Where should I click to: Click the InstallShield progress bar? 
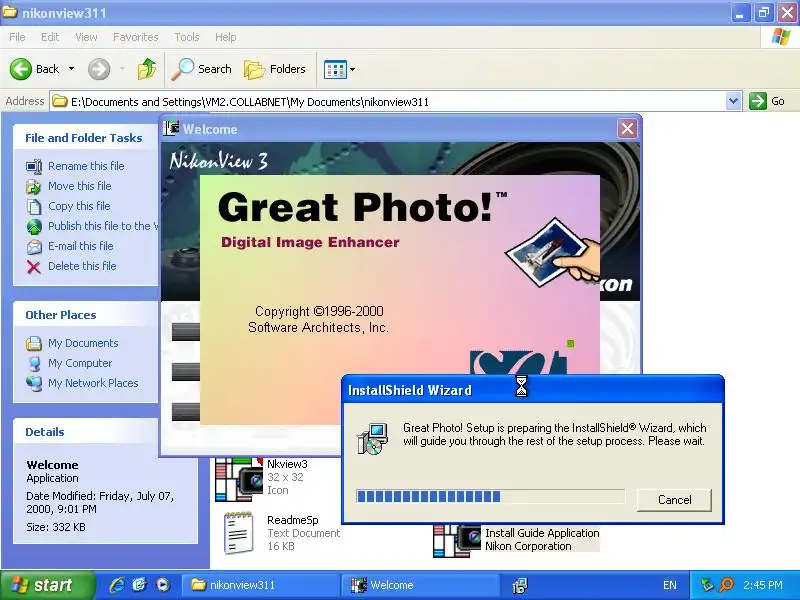tap(490, 496)
